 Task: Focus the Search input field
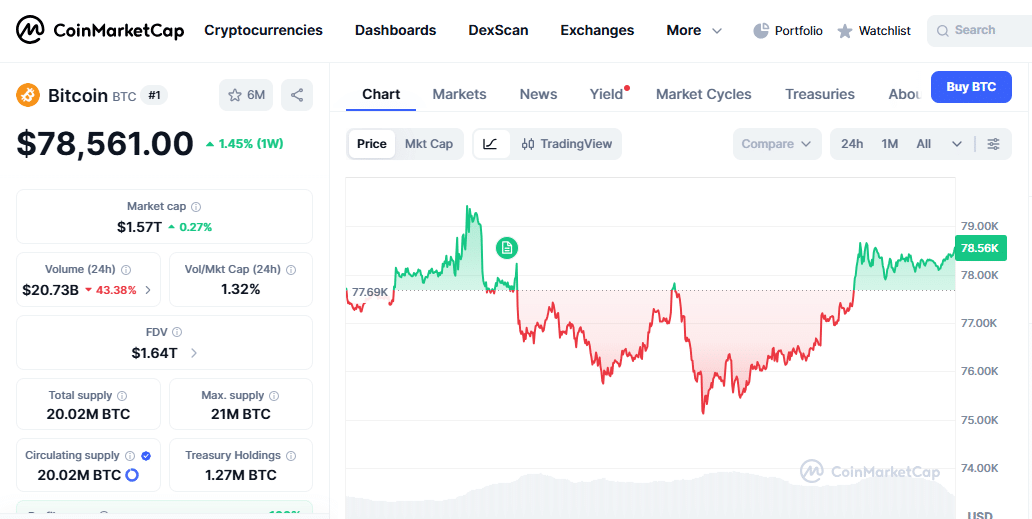(x=981, y=30)
